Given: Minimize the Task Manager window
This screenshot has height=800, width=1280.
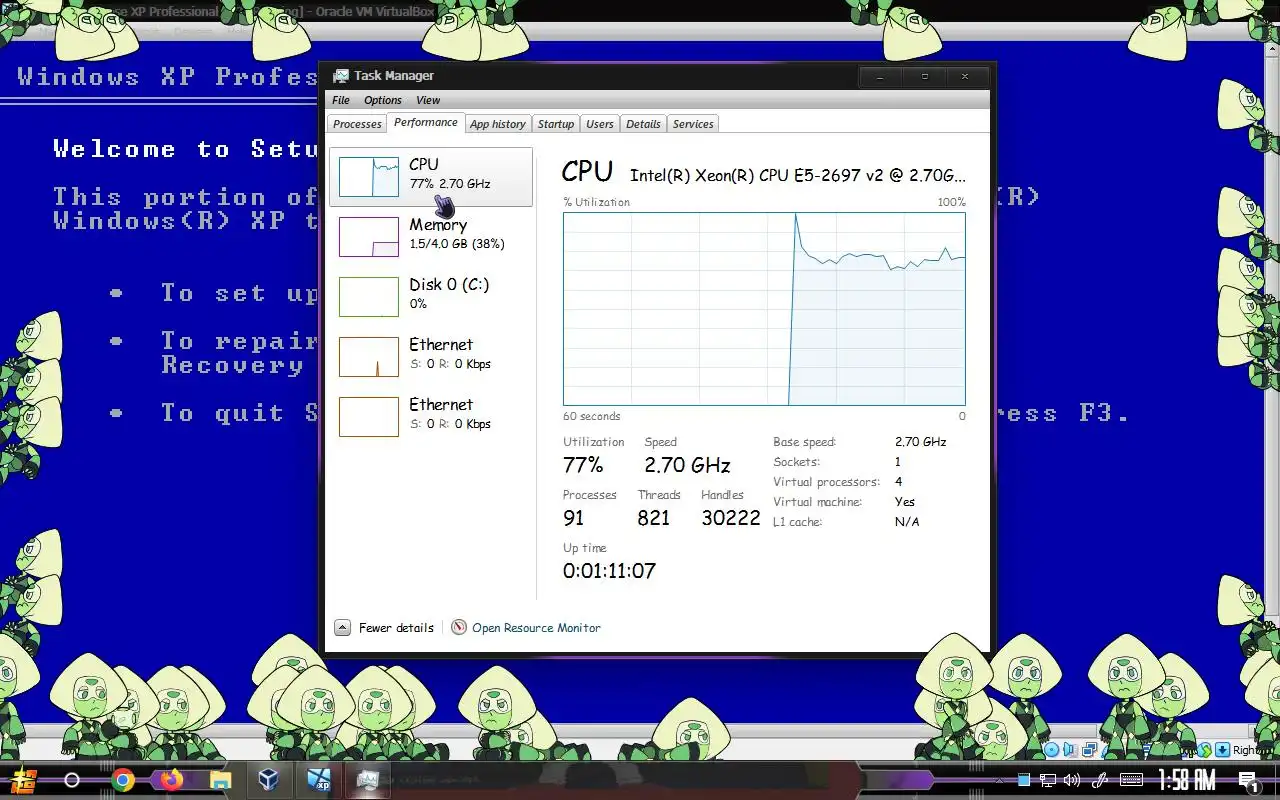Looking at the screenshot, I should (x=880, y=77).
